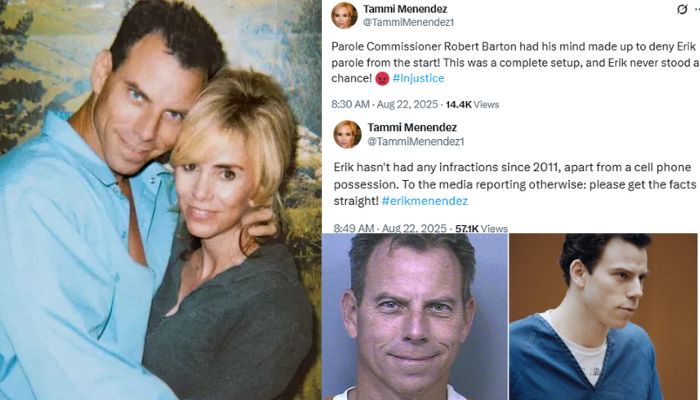
Task: Open the courtroom photo of young man
Action: [603, 317]
